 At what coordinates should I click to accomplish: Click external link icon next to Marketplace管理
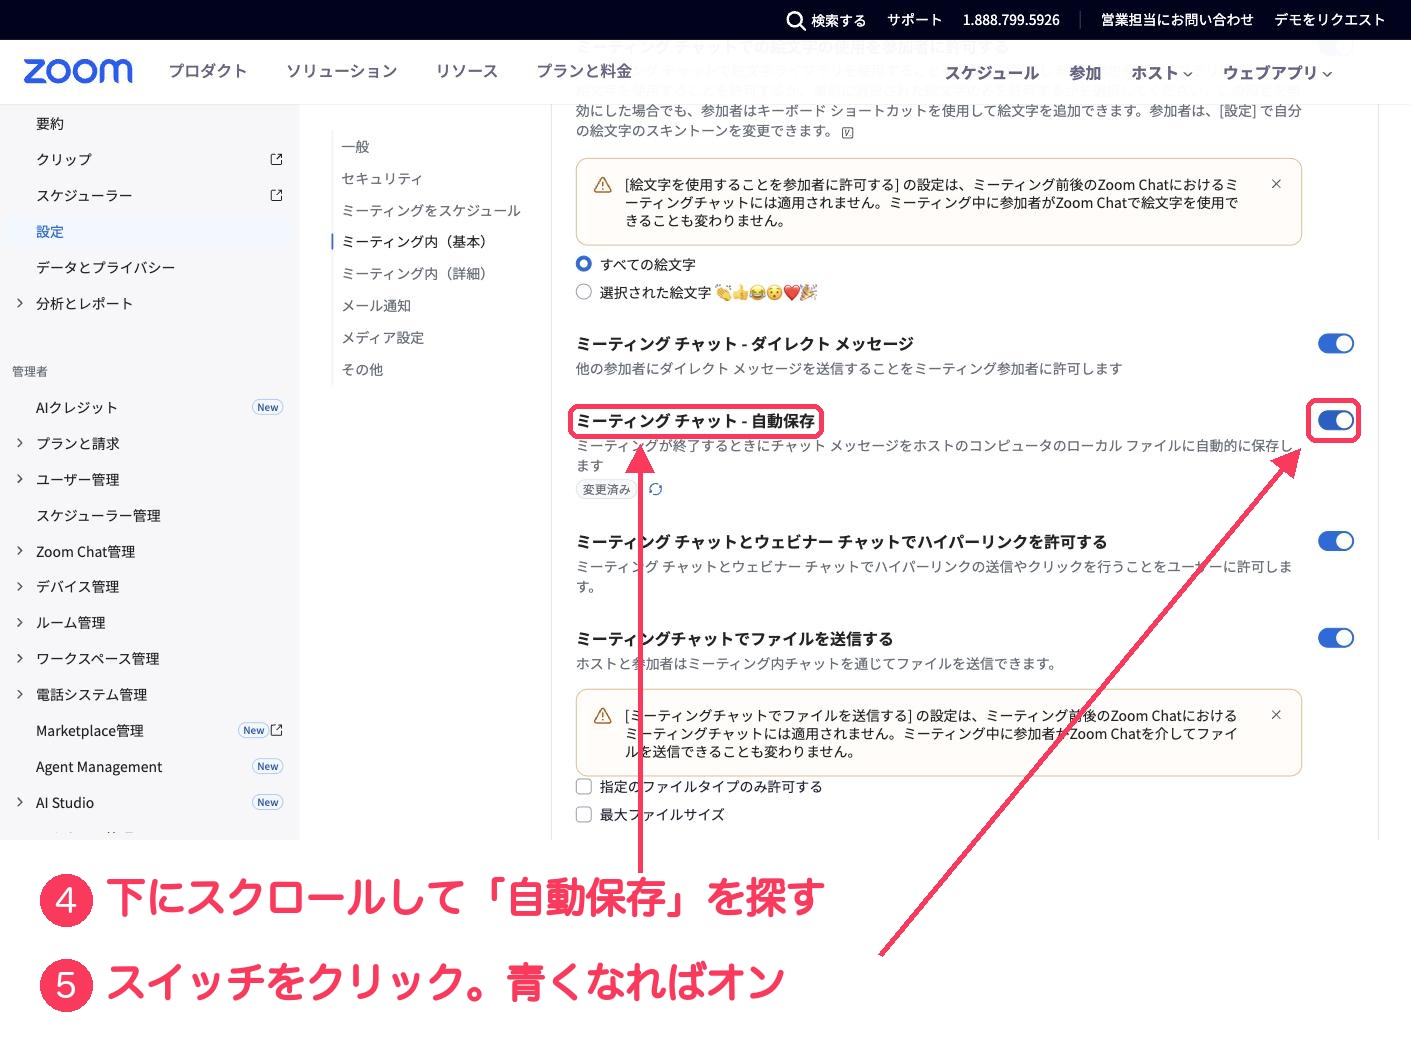coord(277,730)
